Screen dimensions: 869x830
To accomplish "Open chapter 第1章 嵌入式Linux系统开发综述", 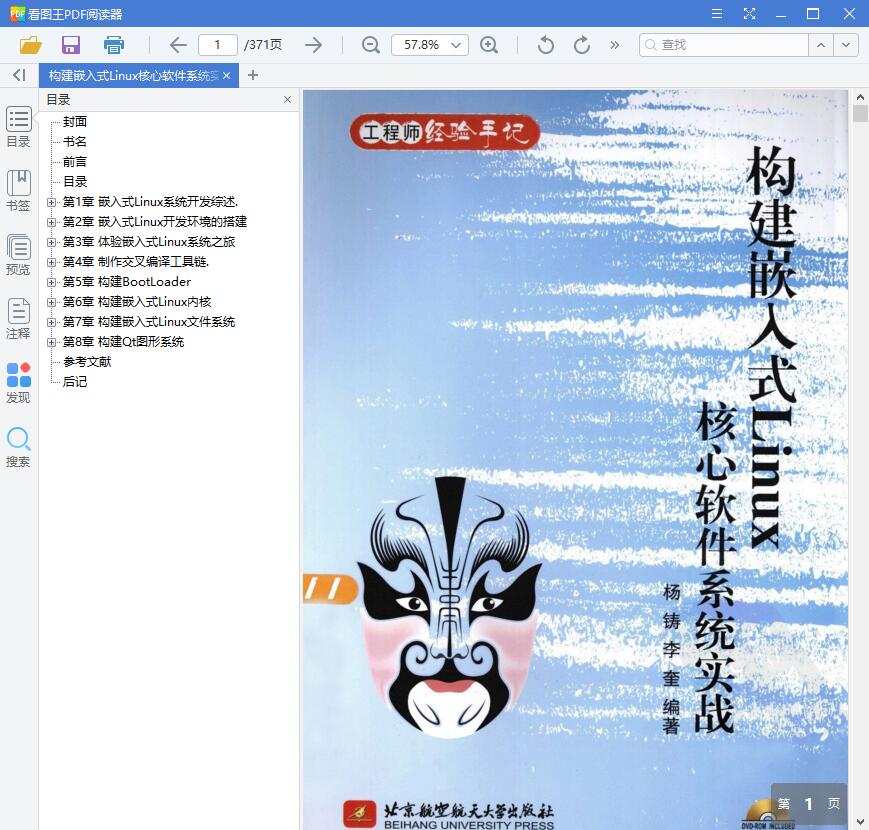I will coord(150,202).
